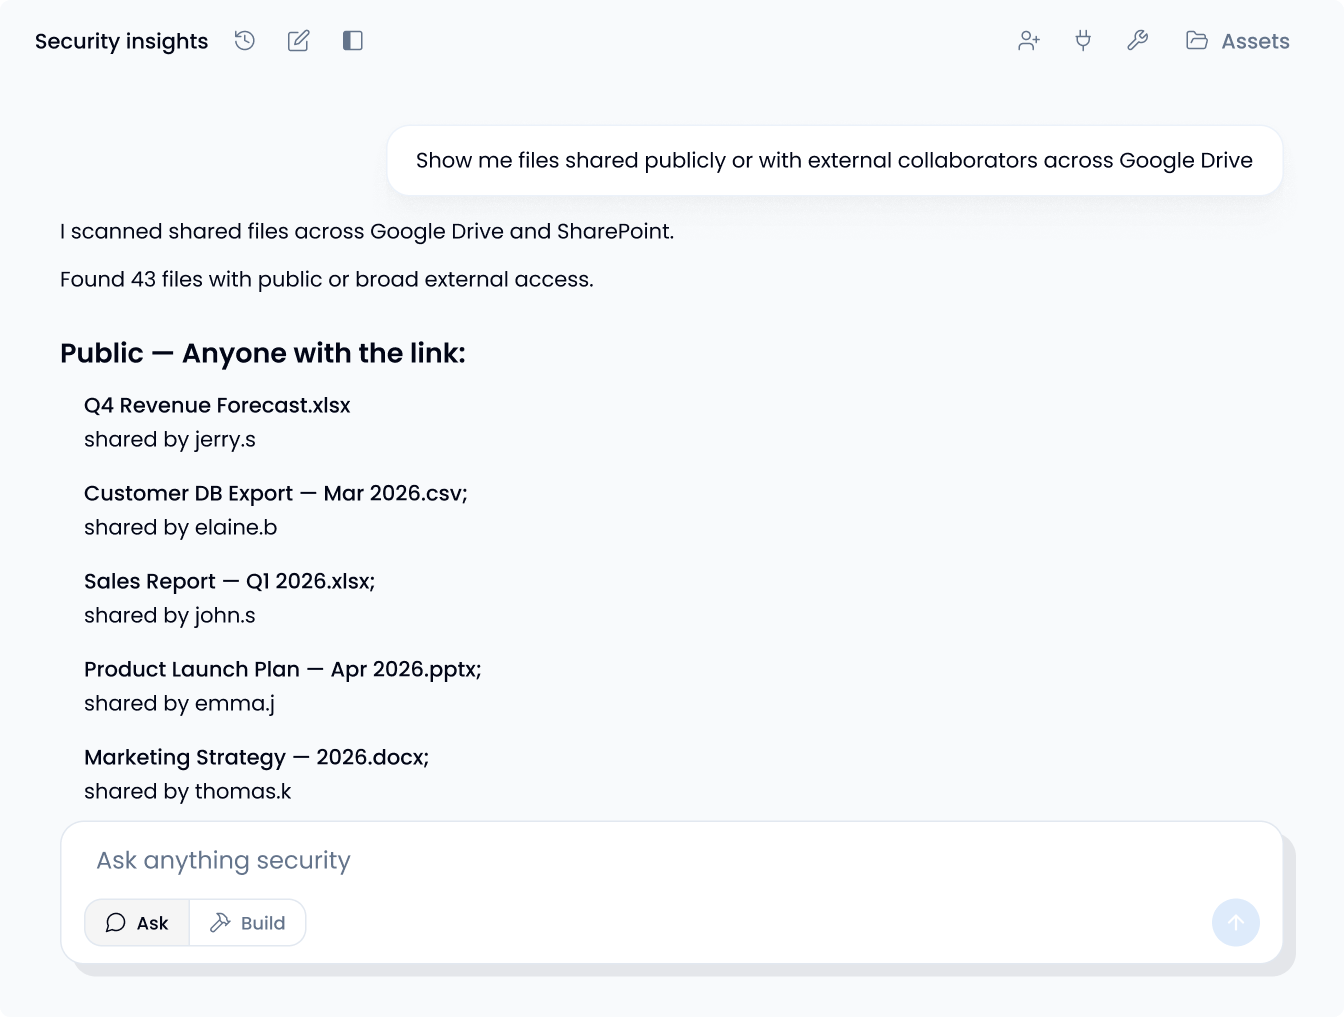Select Product Launch Plan Apr 2026.pptx

(x=282, y=669)
